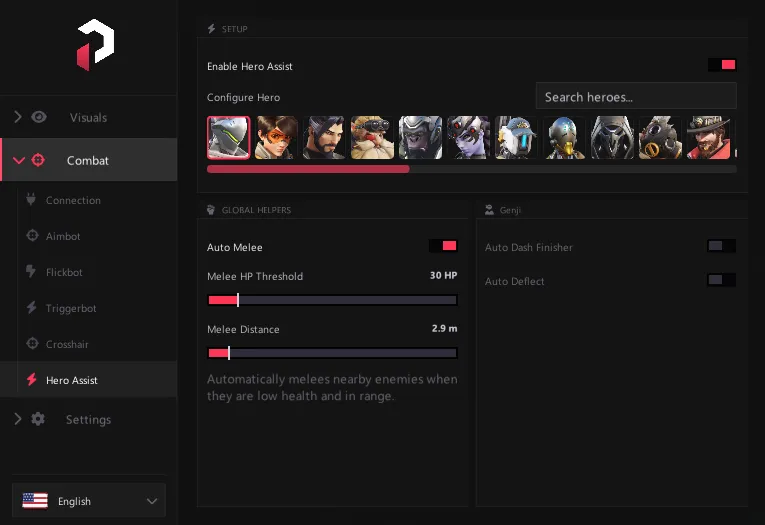Viewport: 765px width, 525px height.
Task: Click the gear icon next to Settings
Action: tap(38, 419)
